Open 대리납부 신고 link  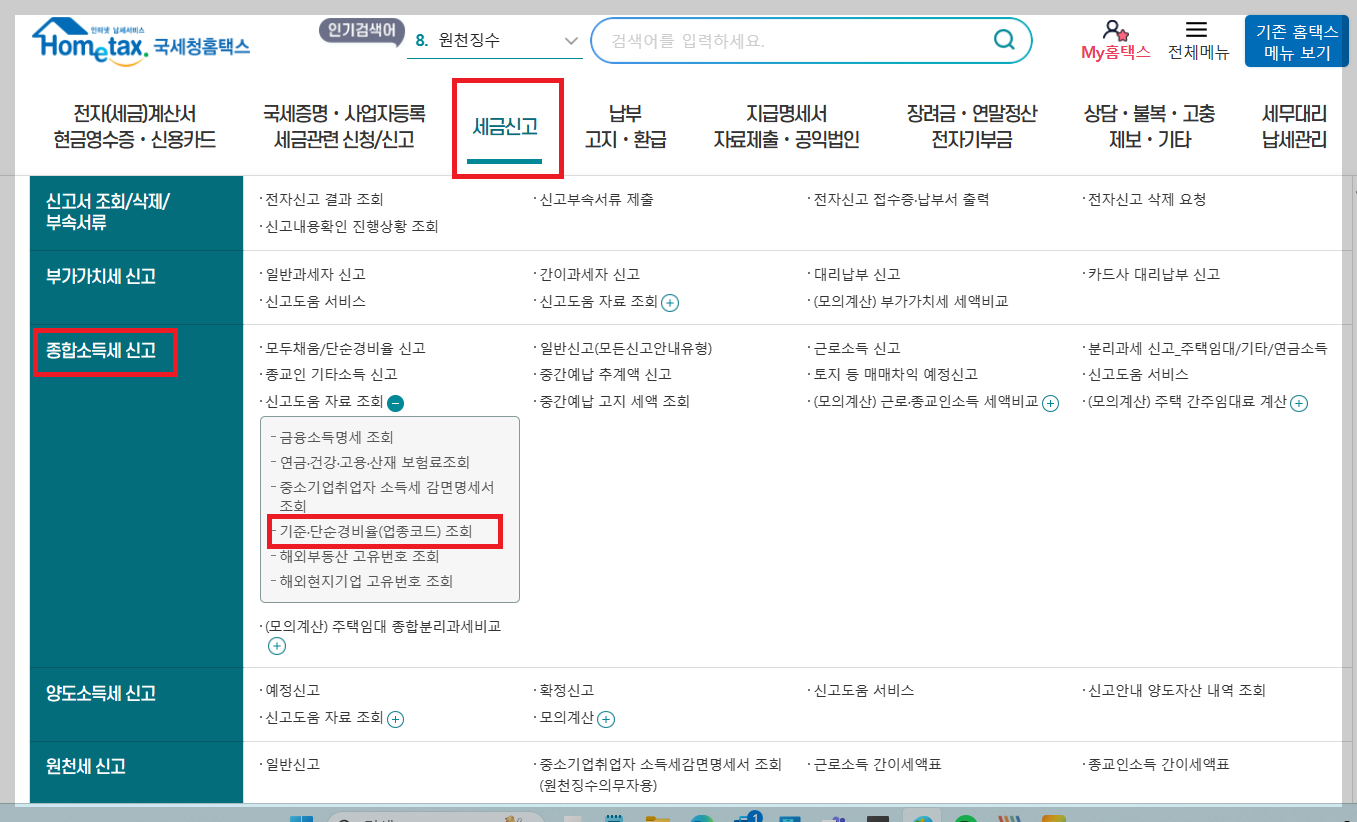coord(857,274)
